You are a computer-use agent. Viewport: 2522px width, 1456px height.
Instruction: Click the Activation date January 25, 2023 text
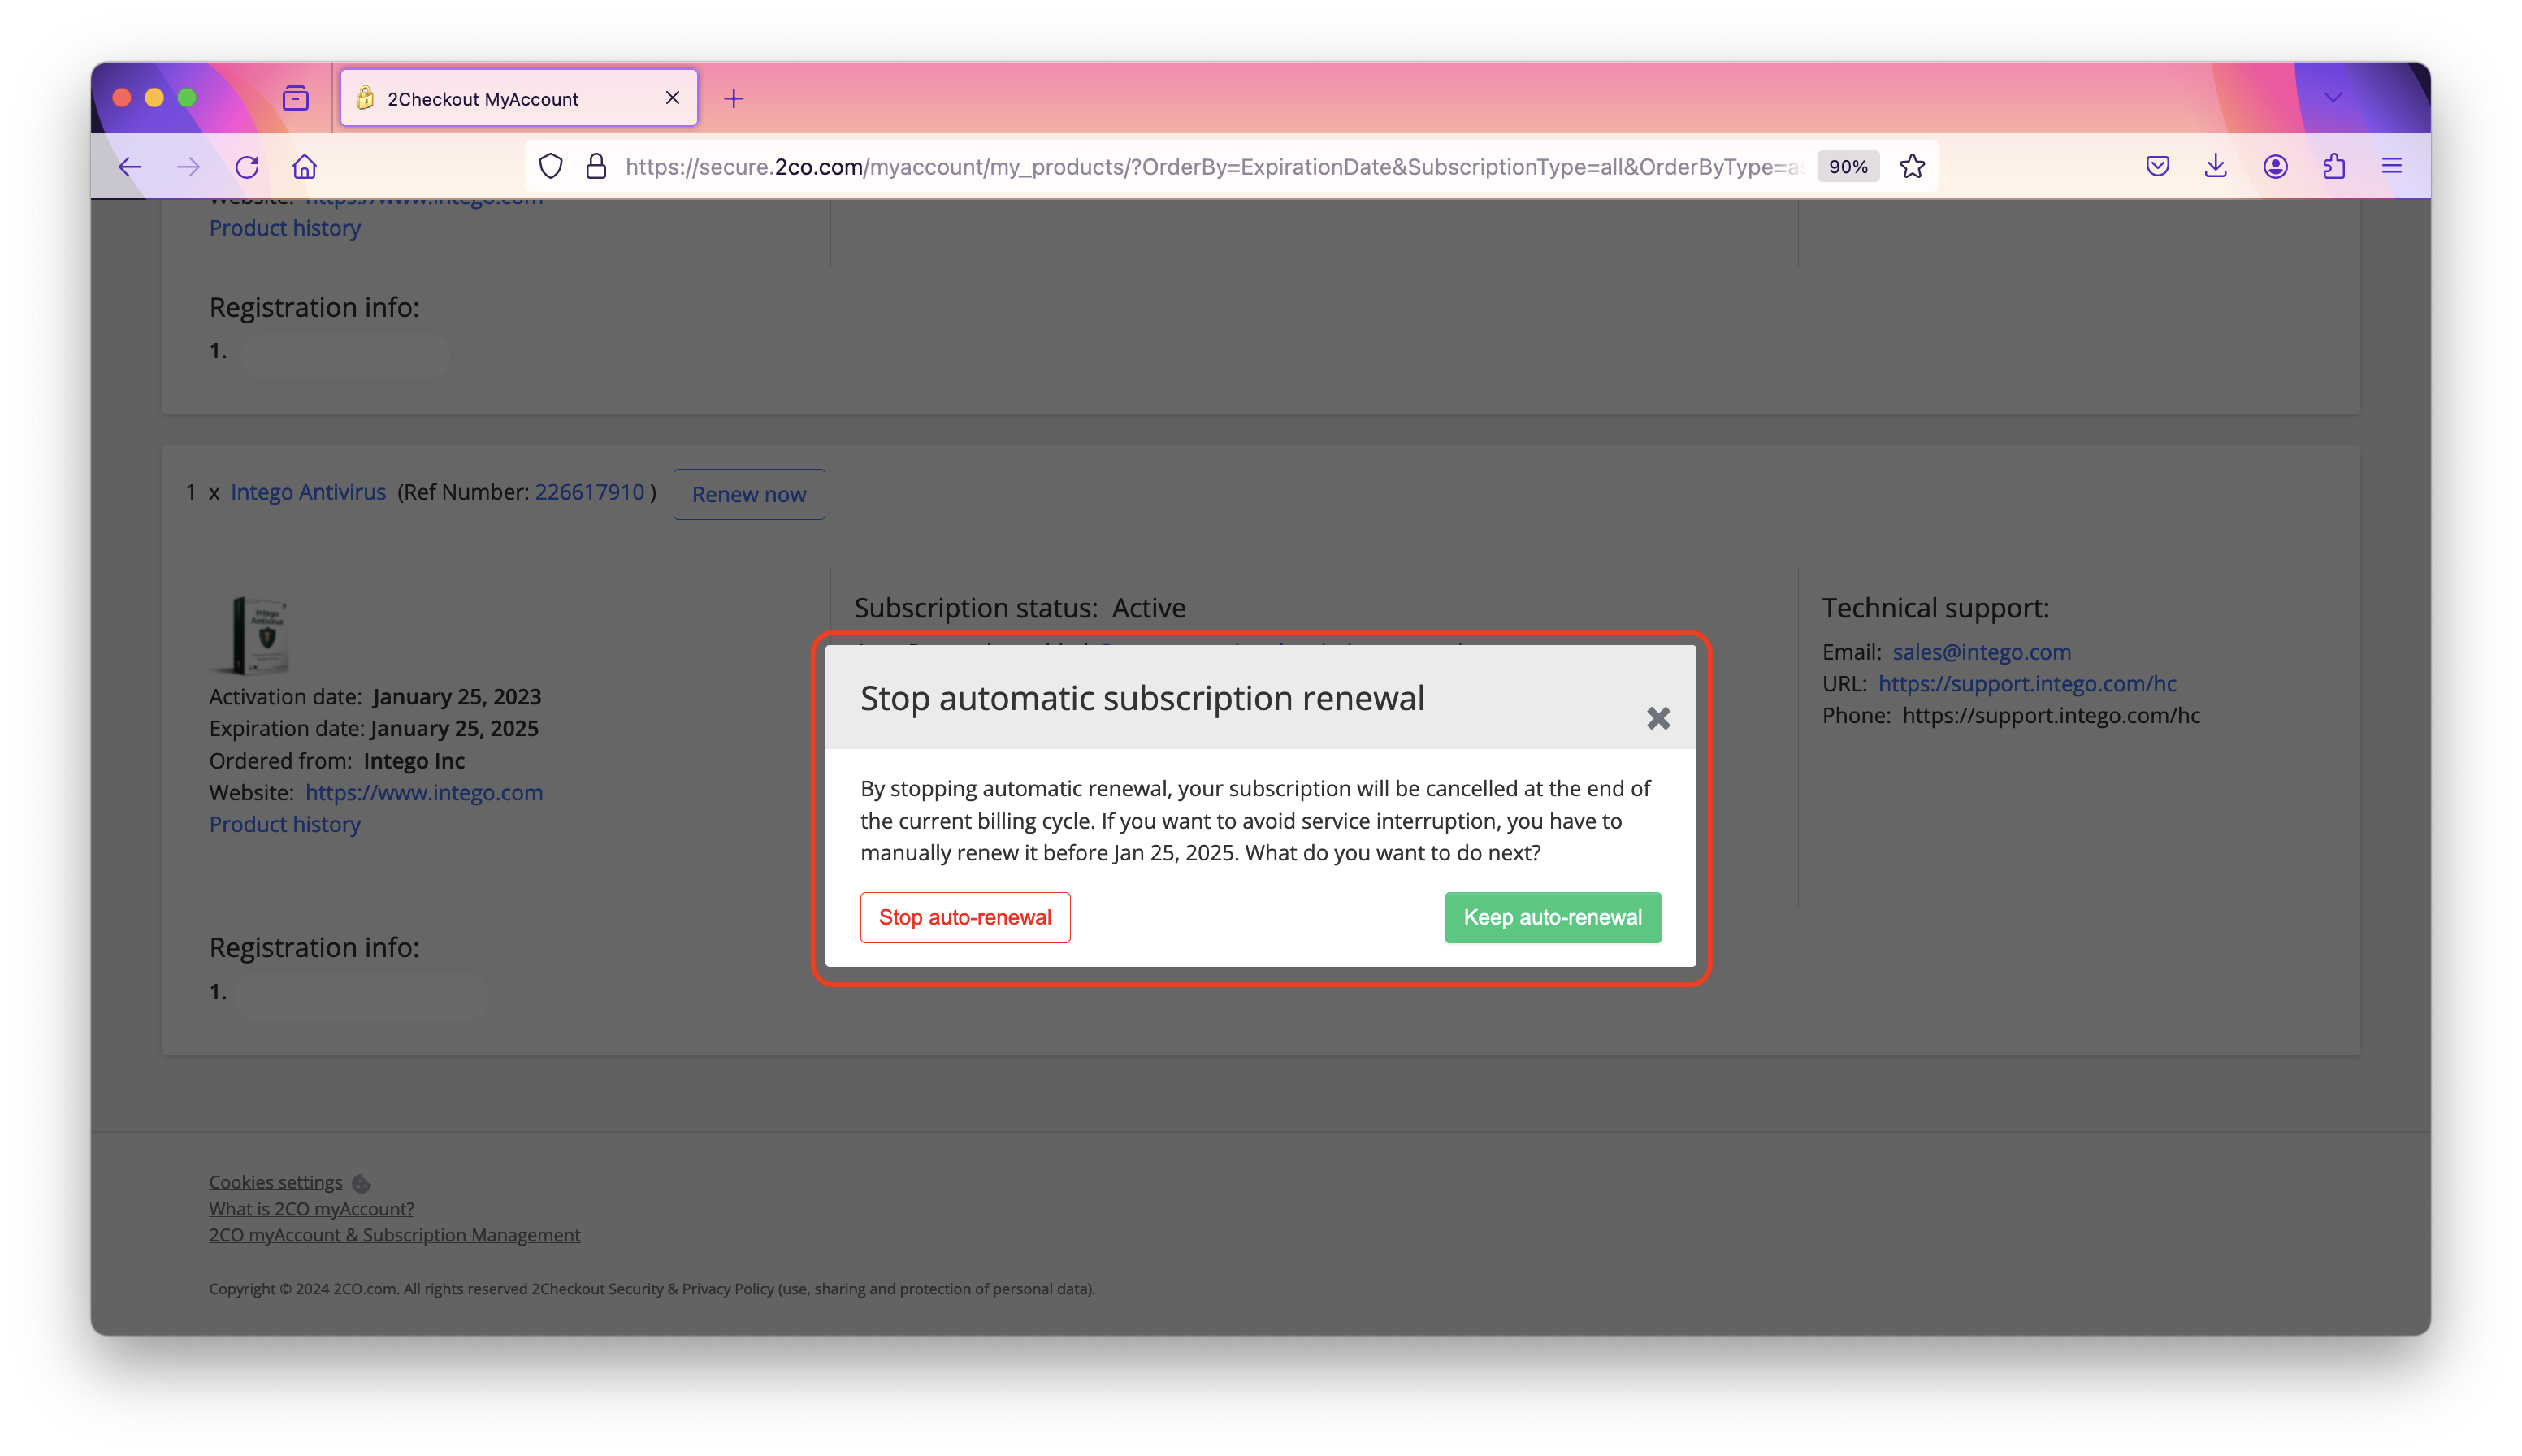click(x=375, y=696)
